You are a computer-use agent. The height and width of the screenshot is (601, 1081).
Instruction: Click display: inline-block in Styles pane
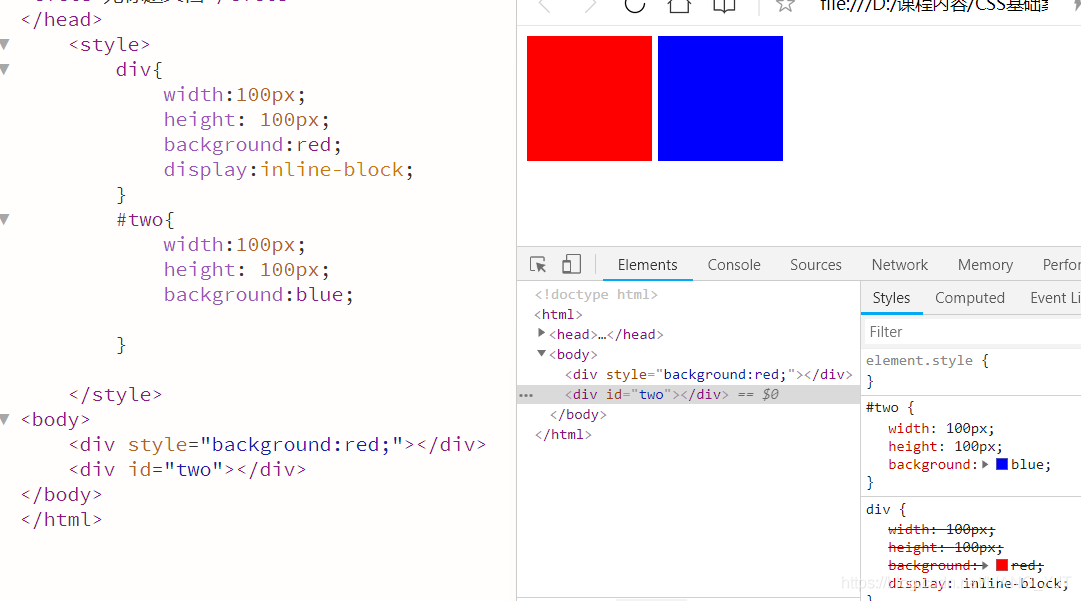(978, 583)
